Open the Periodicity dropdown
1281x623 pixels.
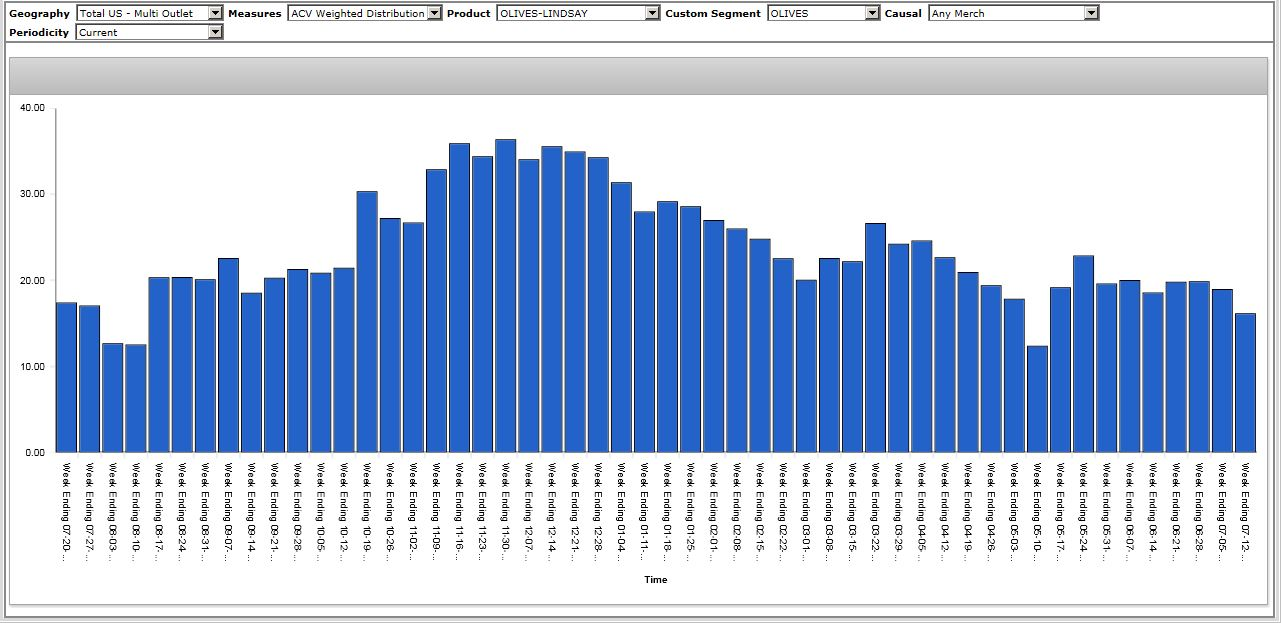[215, 32]
